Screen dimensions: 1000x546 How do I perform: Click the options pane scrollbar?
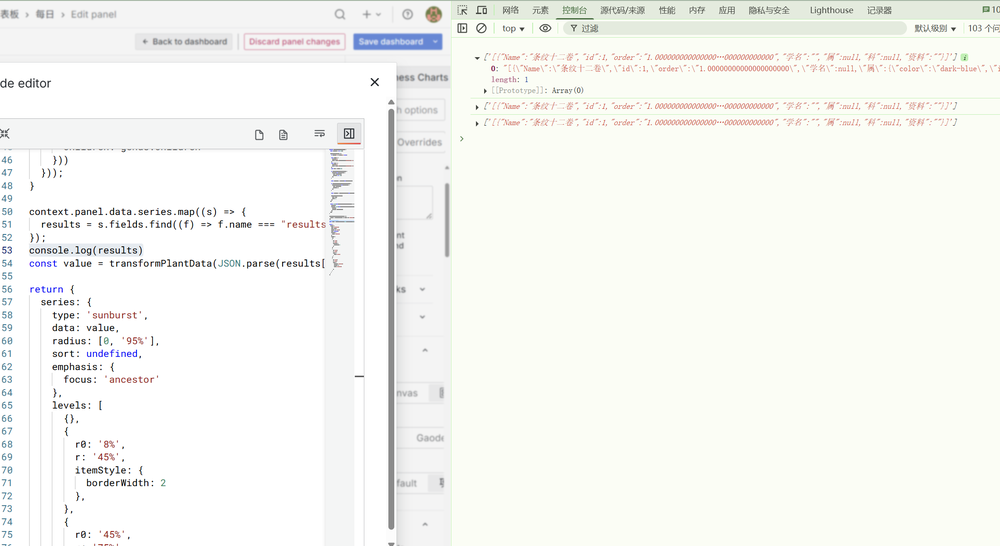447,220
